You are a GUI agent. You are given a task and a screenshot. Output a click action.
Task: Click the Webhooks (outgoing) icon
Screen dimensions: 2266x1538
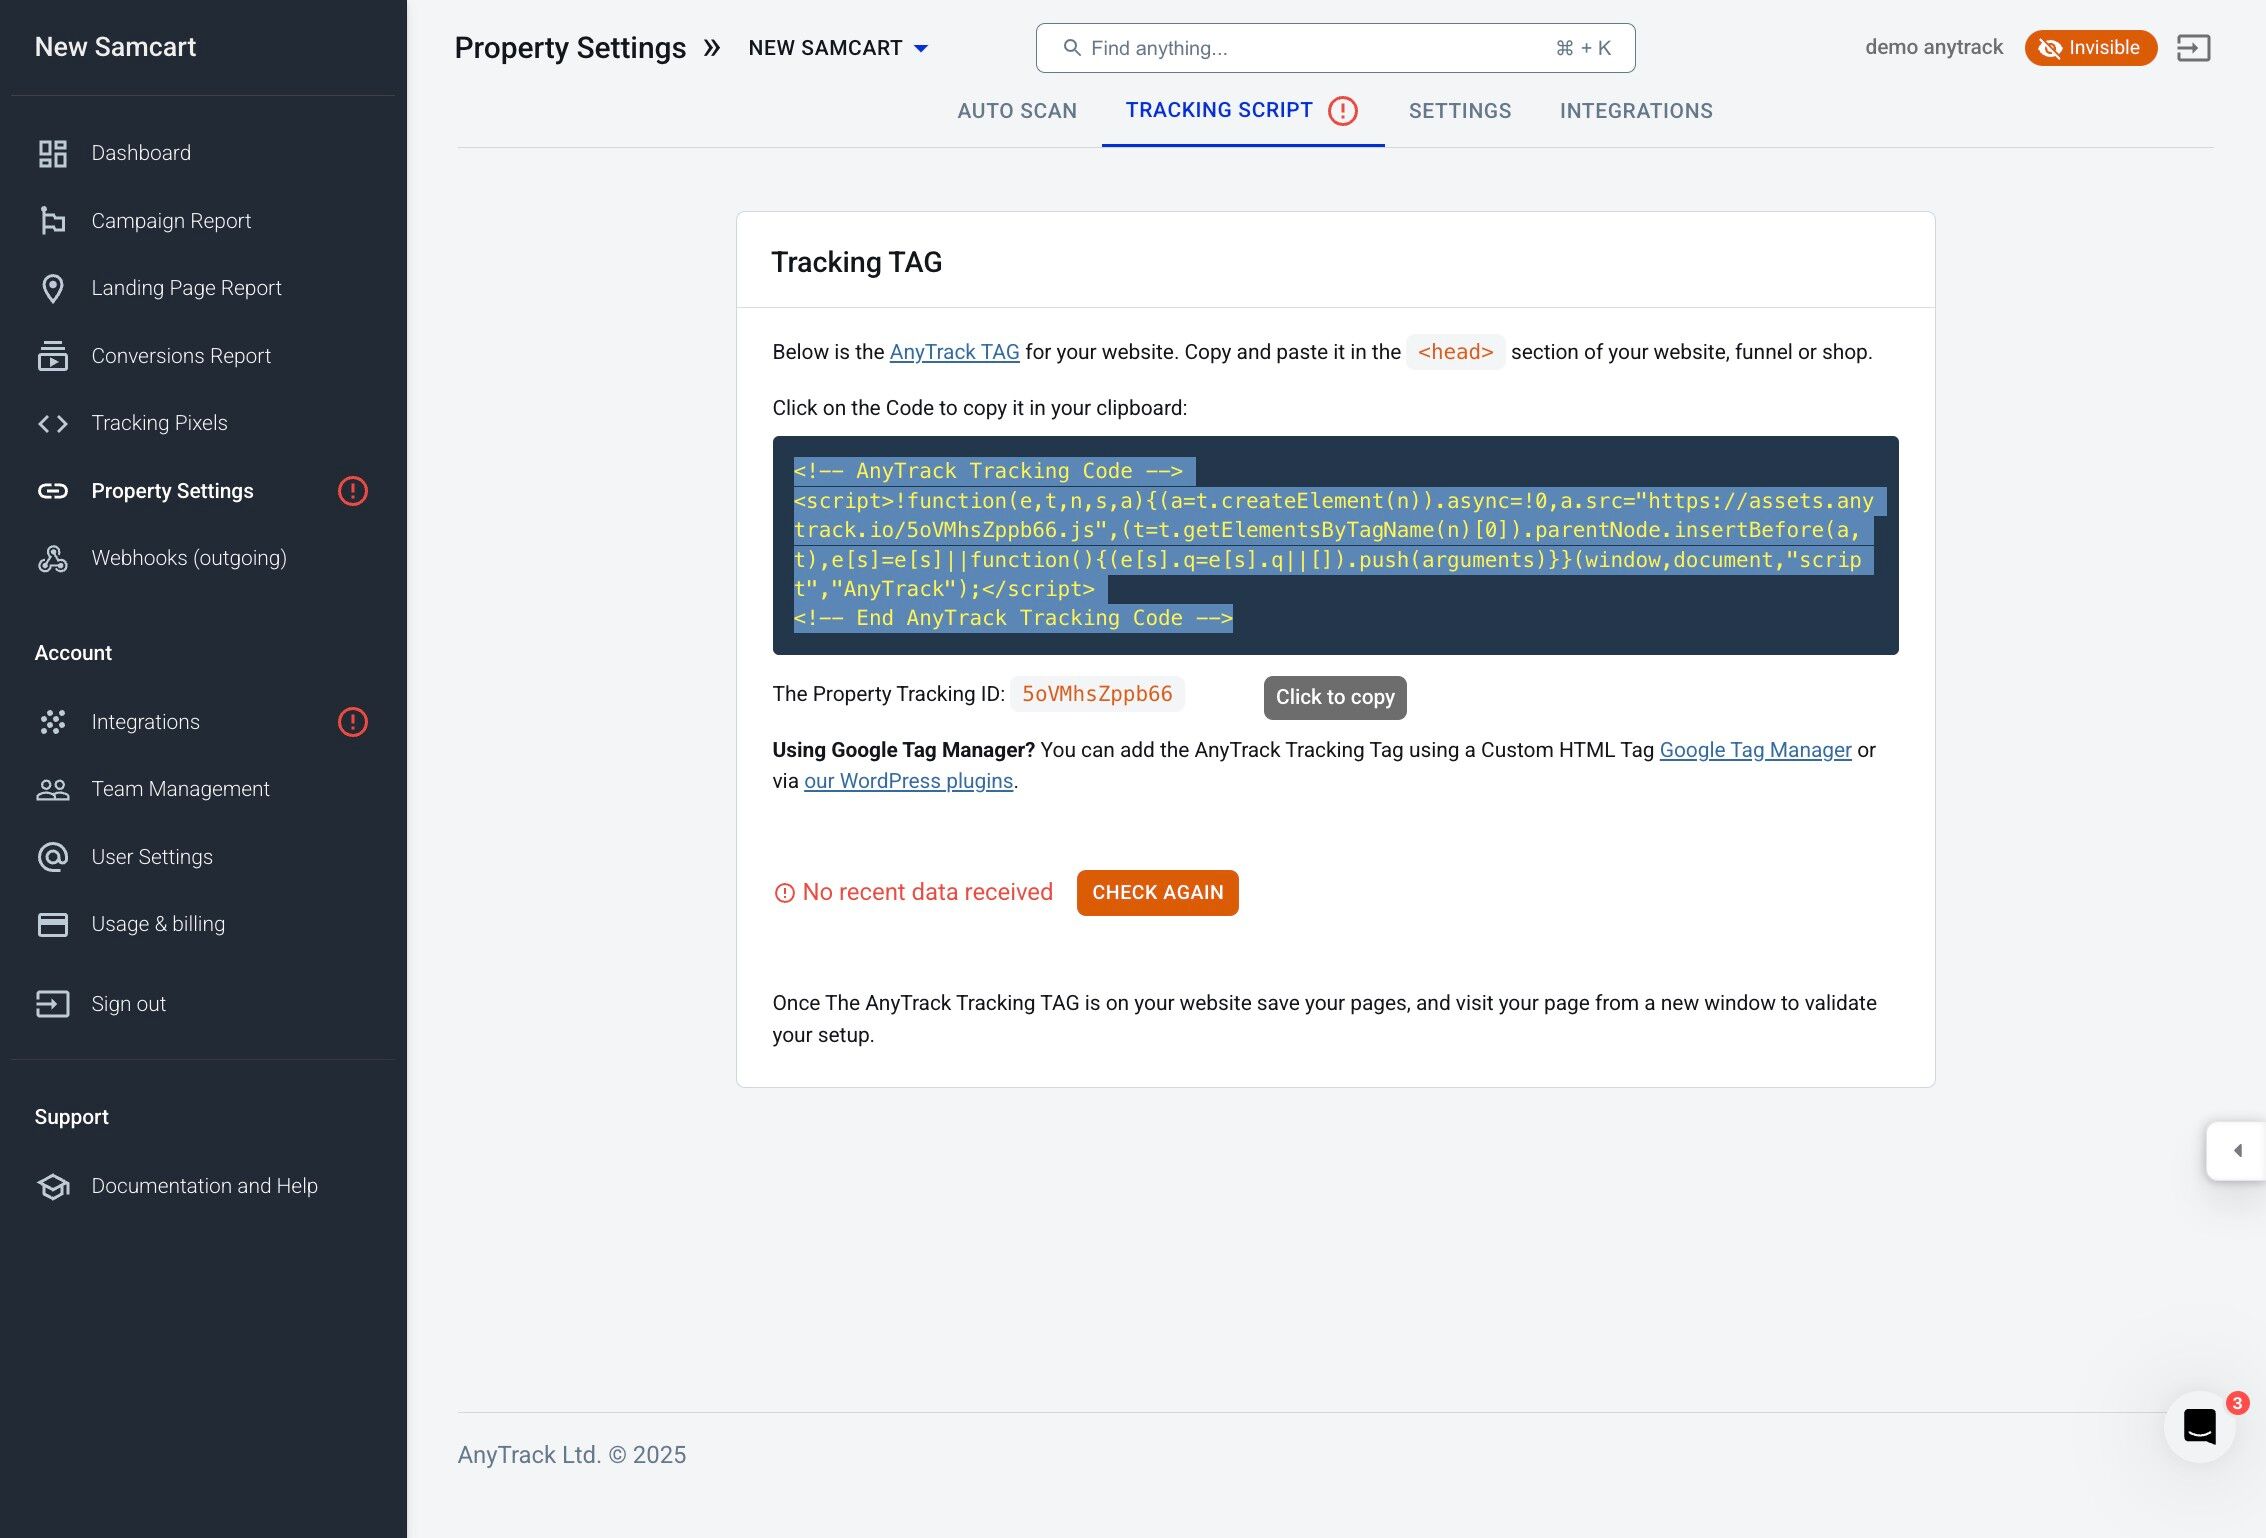point(52,558)
